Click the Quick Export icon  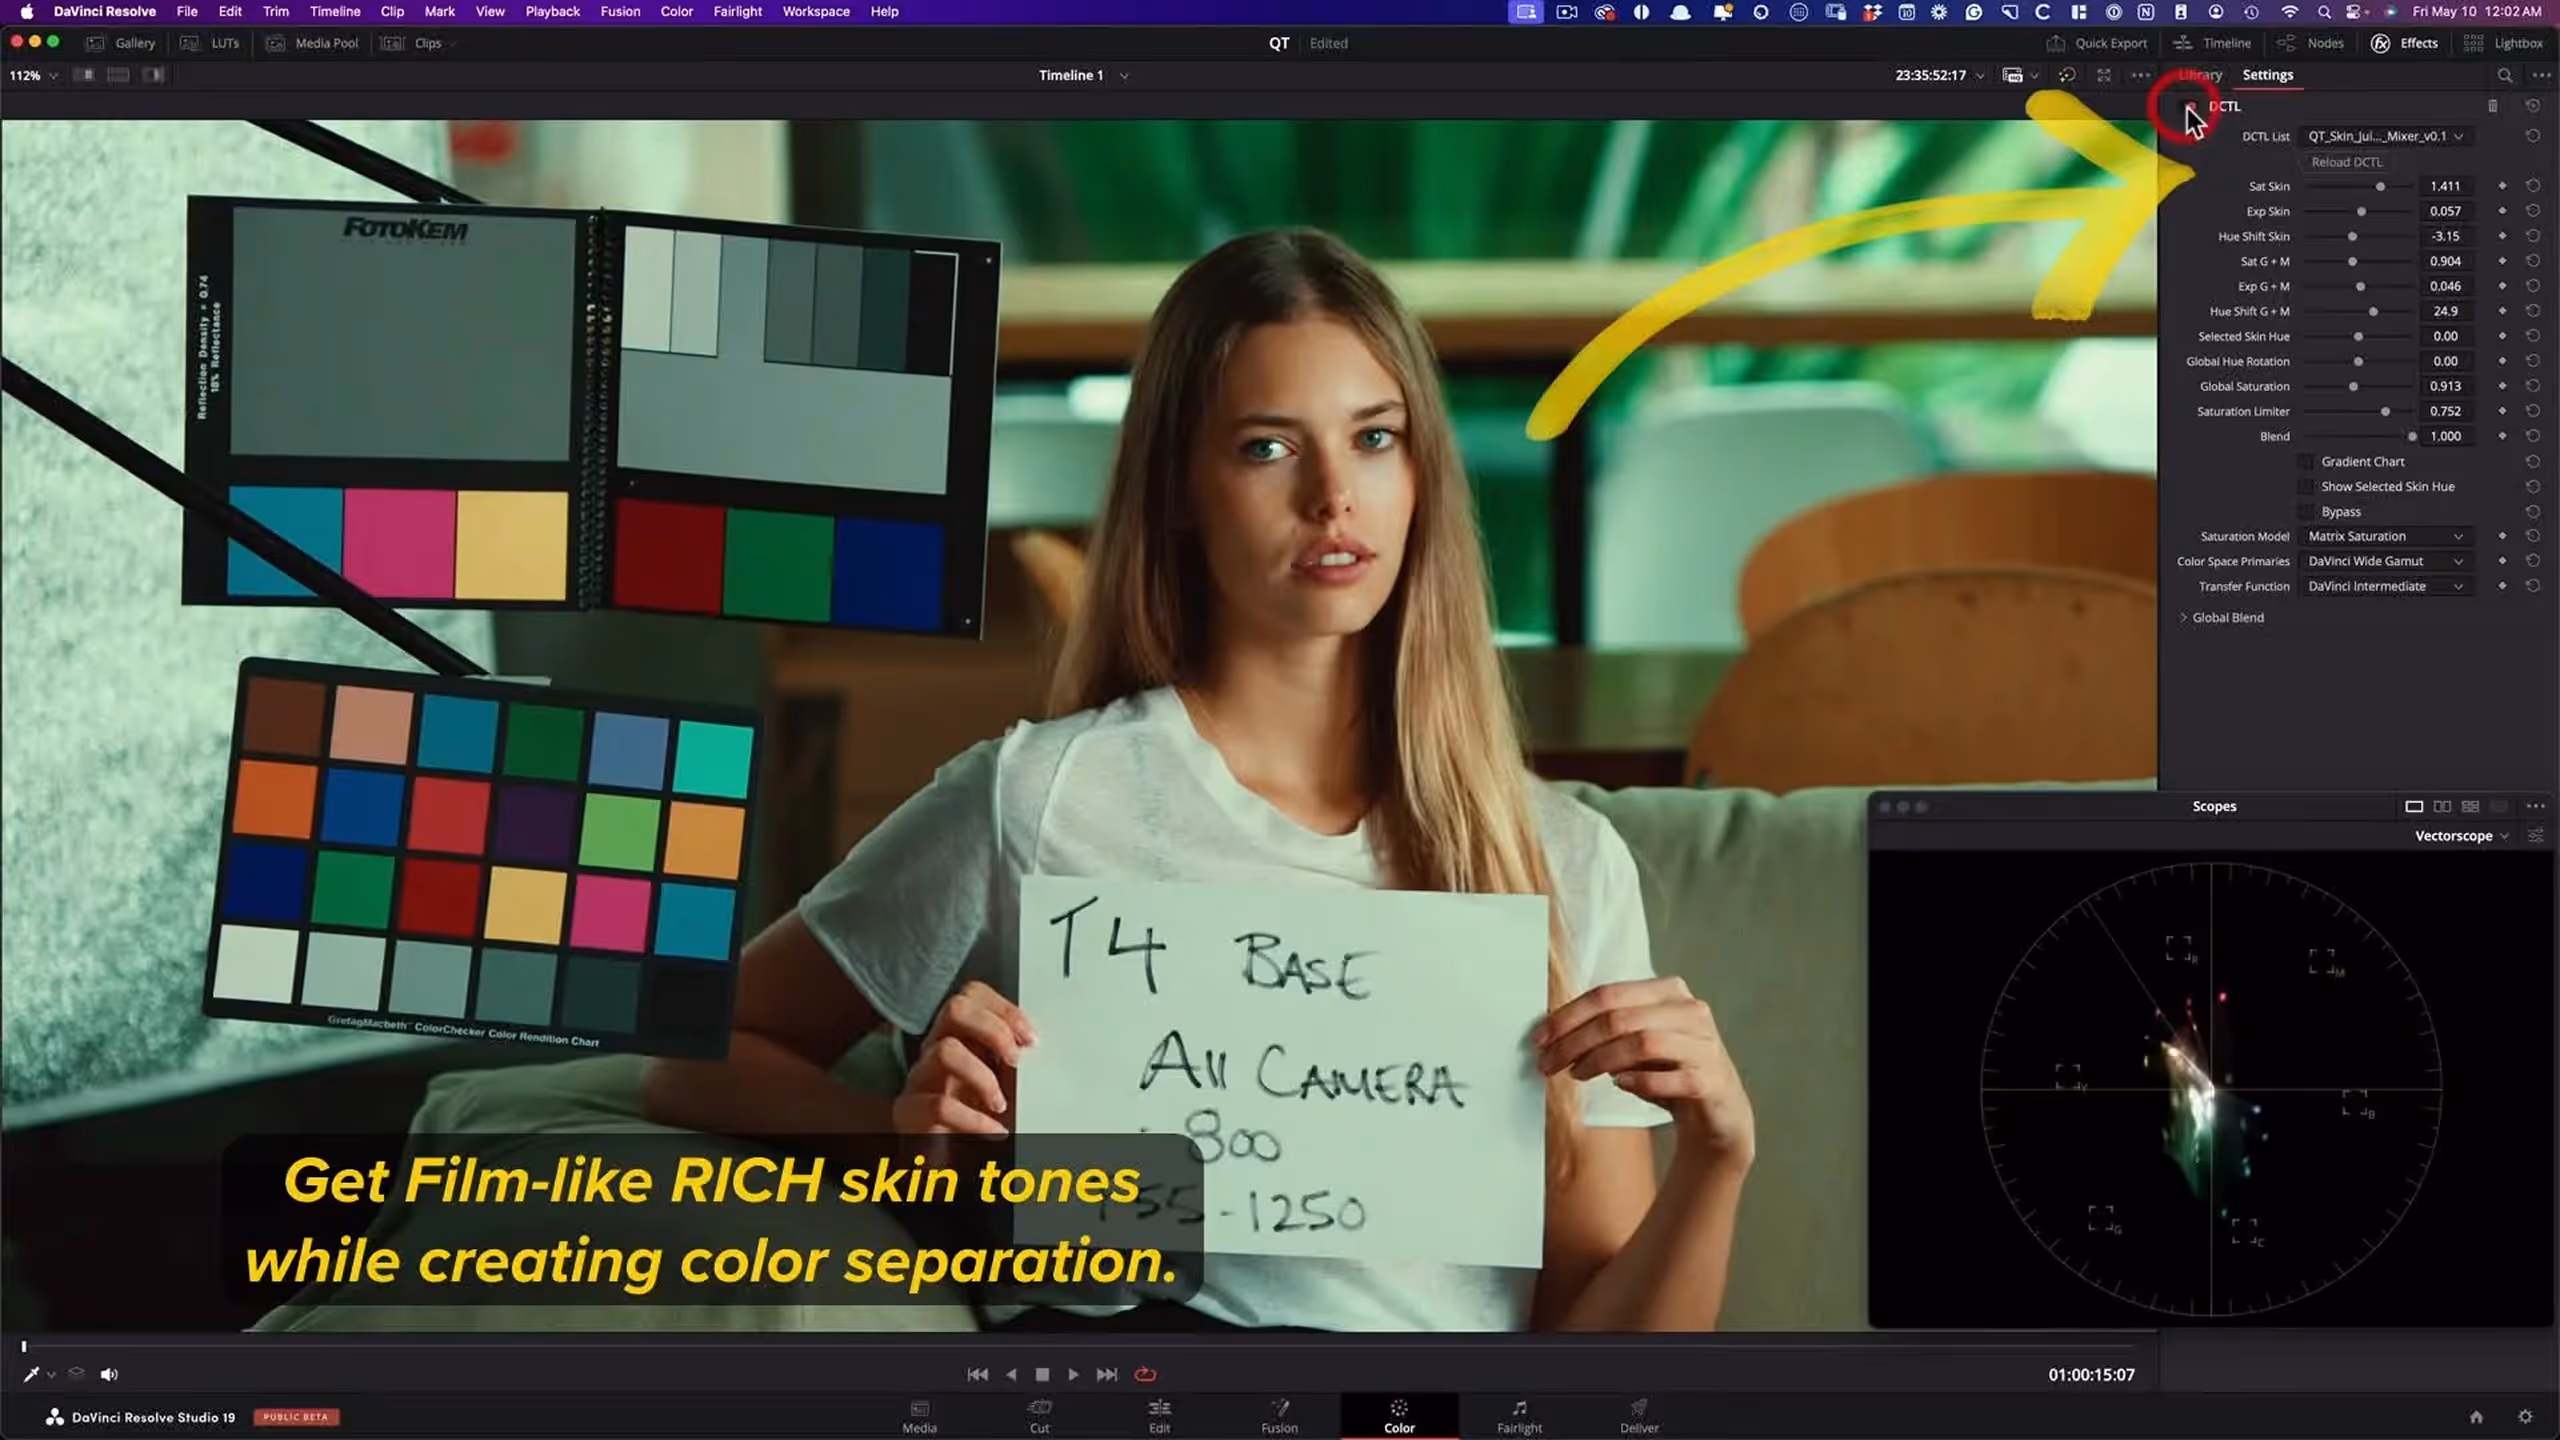(2055, 43)
